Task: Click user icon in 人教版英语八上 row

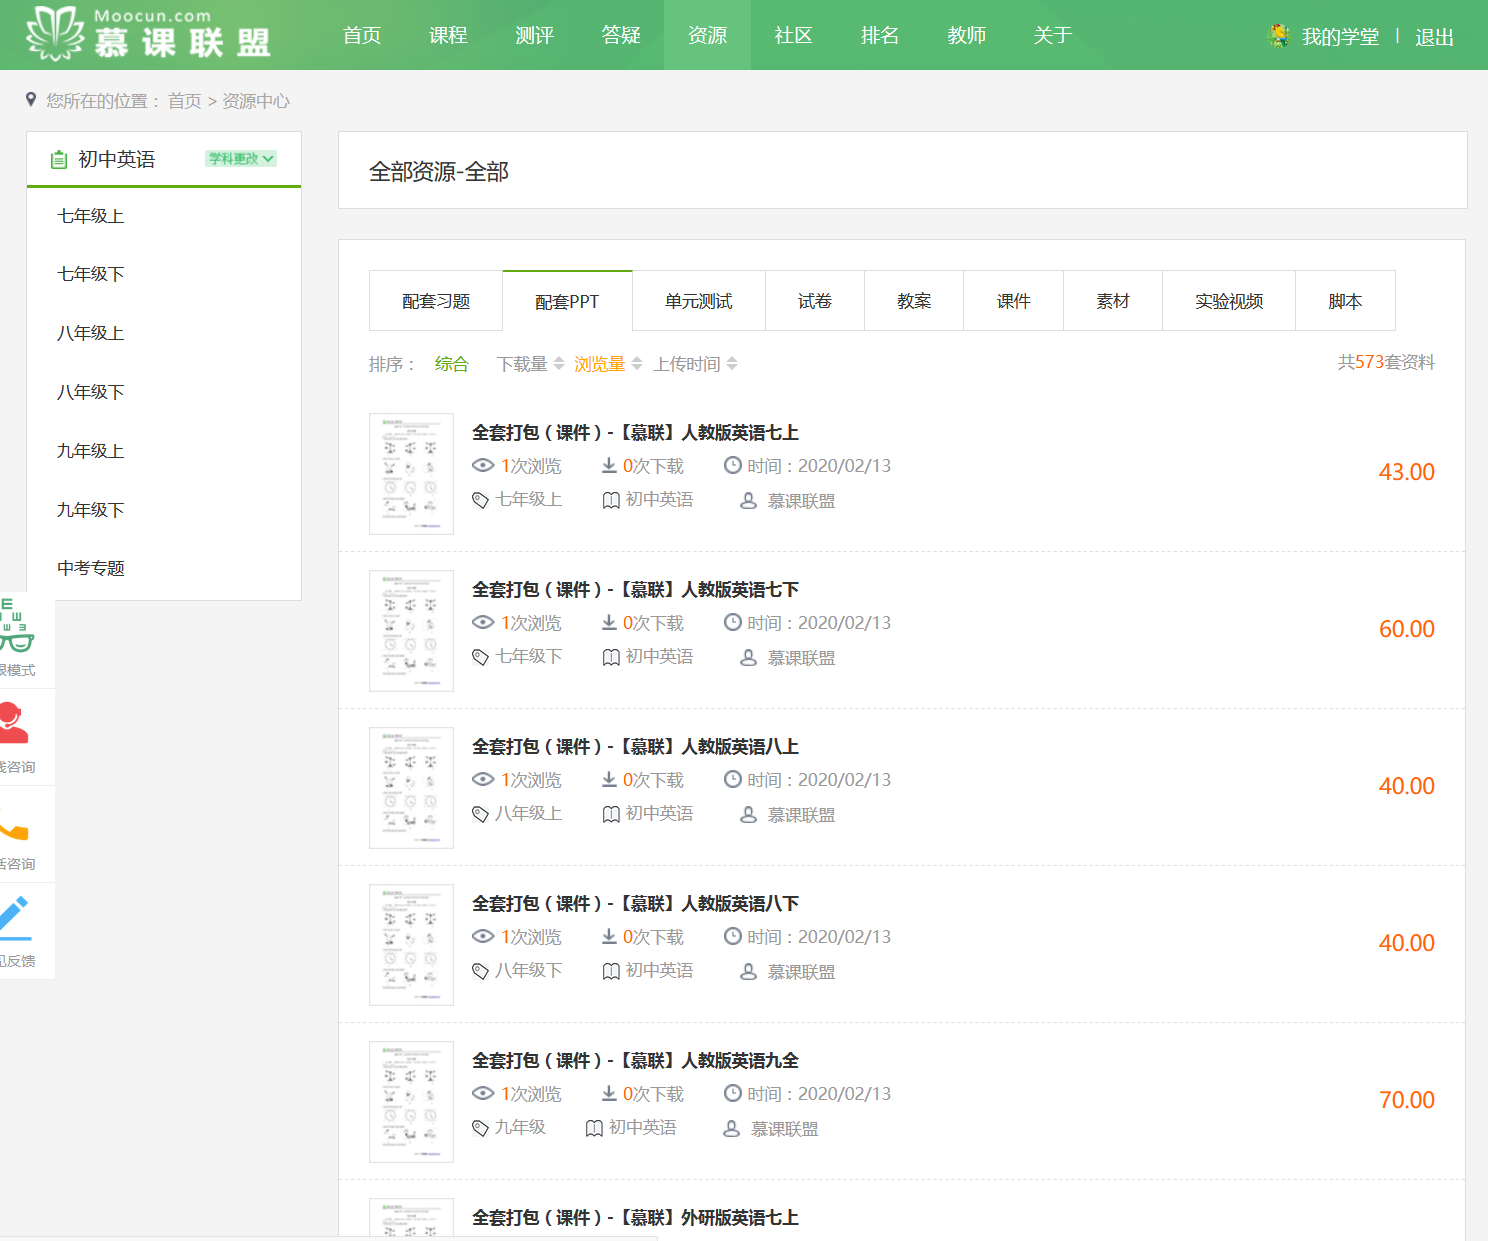Action: pyautogui.click(x=748, y=814)
